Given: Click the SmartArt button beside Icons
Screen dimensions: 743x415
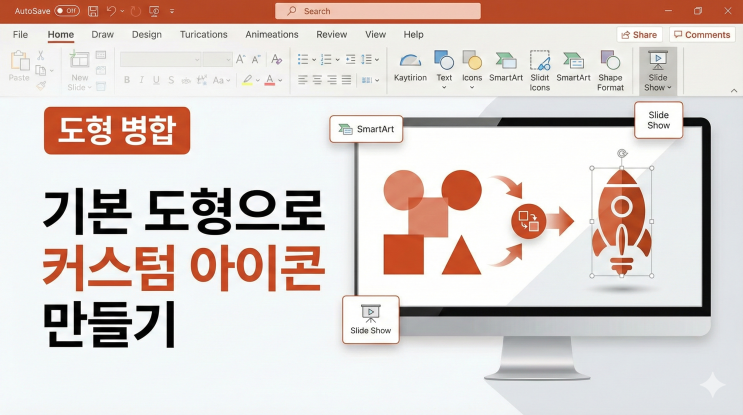Looking at the screenshot, I should tap(506, 67).
